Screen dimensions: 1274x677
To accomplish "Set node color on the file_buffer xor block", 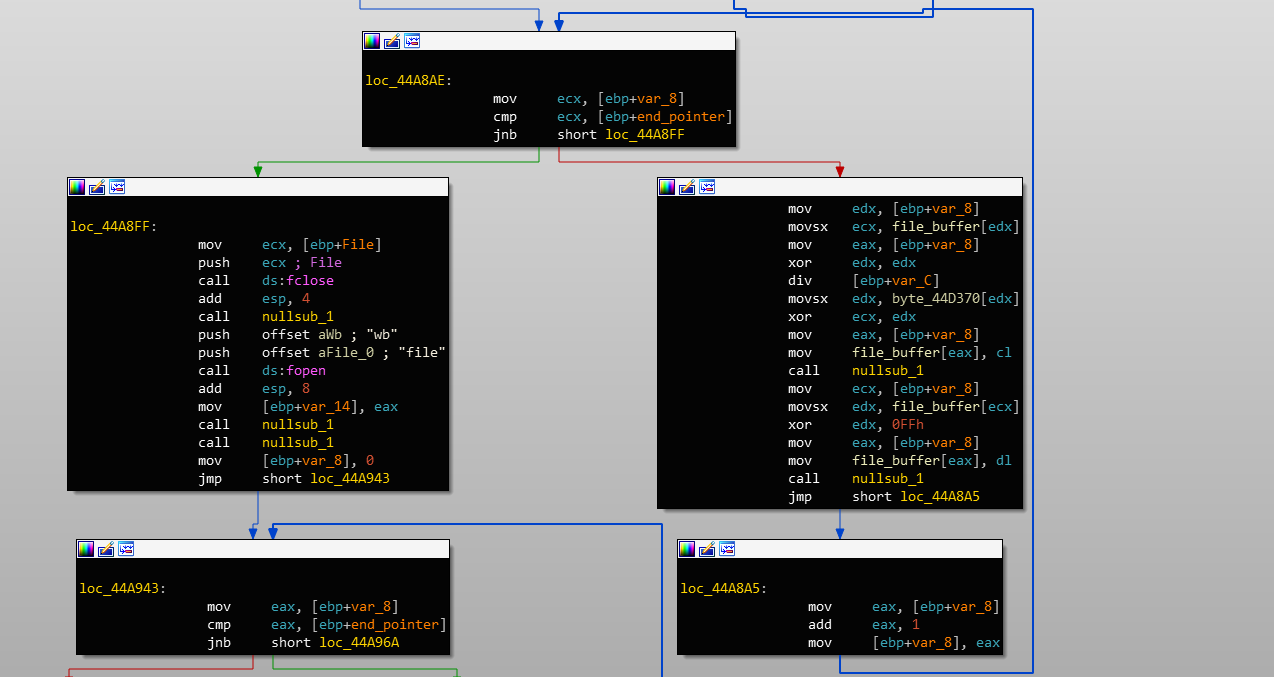I will [667, 187].
